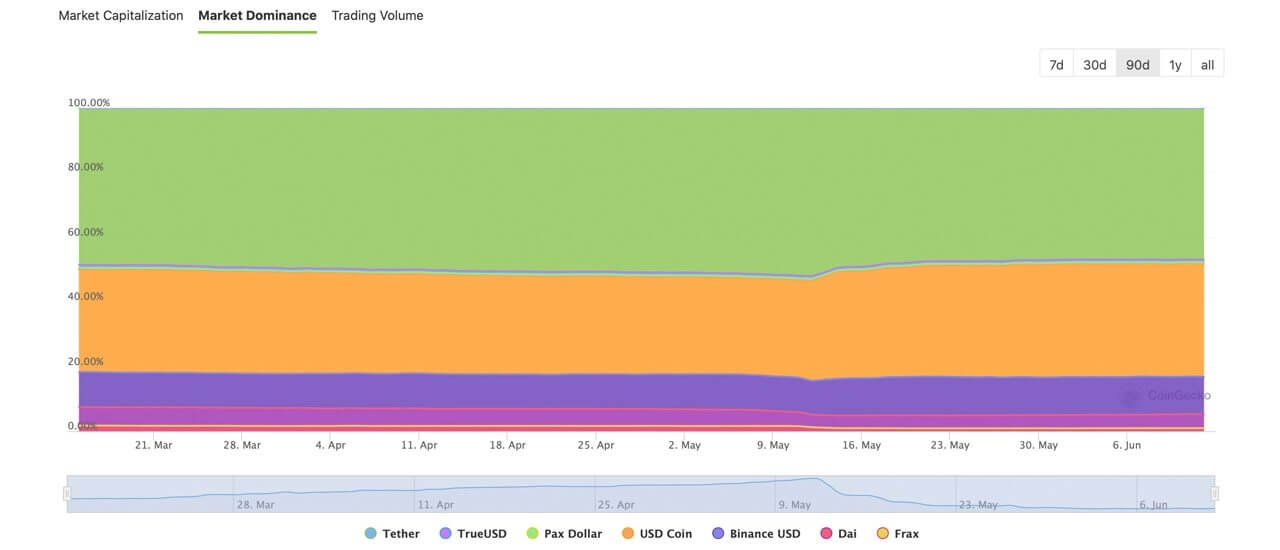Image resolution: width=1280 pixels, height=550 pixels.
Task: Grab the left navigator range handle
Action: (x=67, y=494)
